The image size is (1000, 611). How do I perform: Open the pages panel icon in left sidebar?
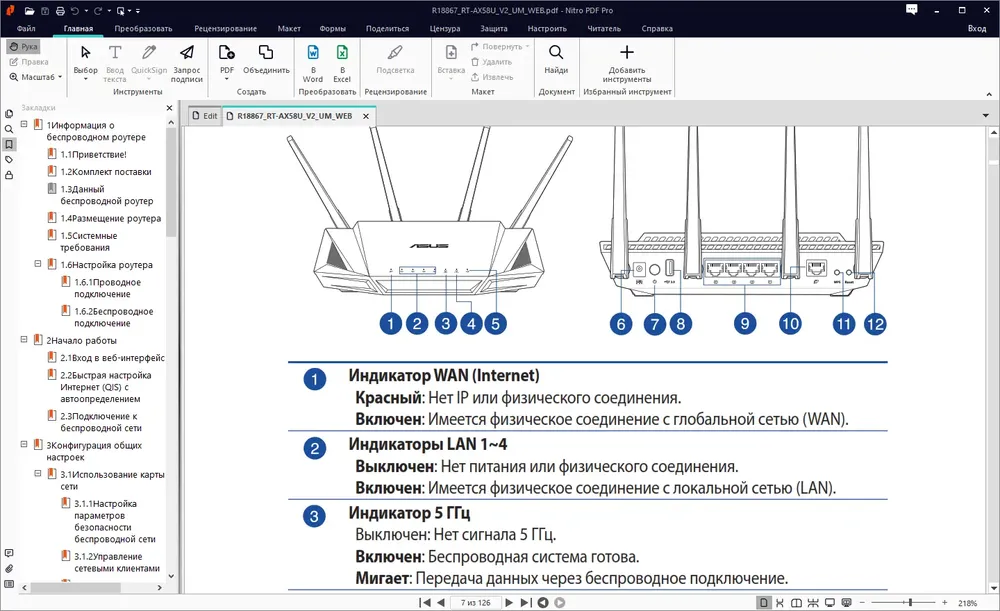pyautogui.click(x=9, y=114)
